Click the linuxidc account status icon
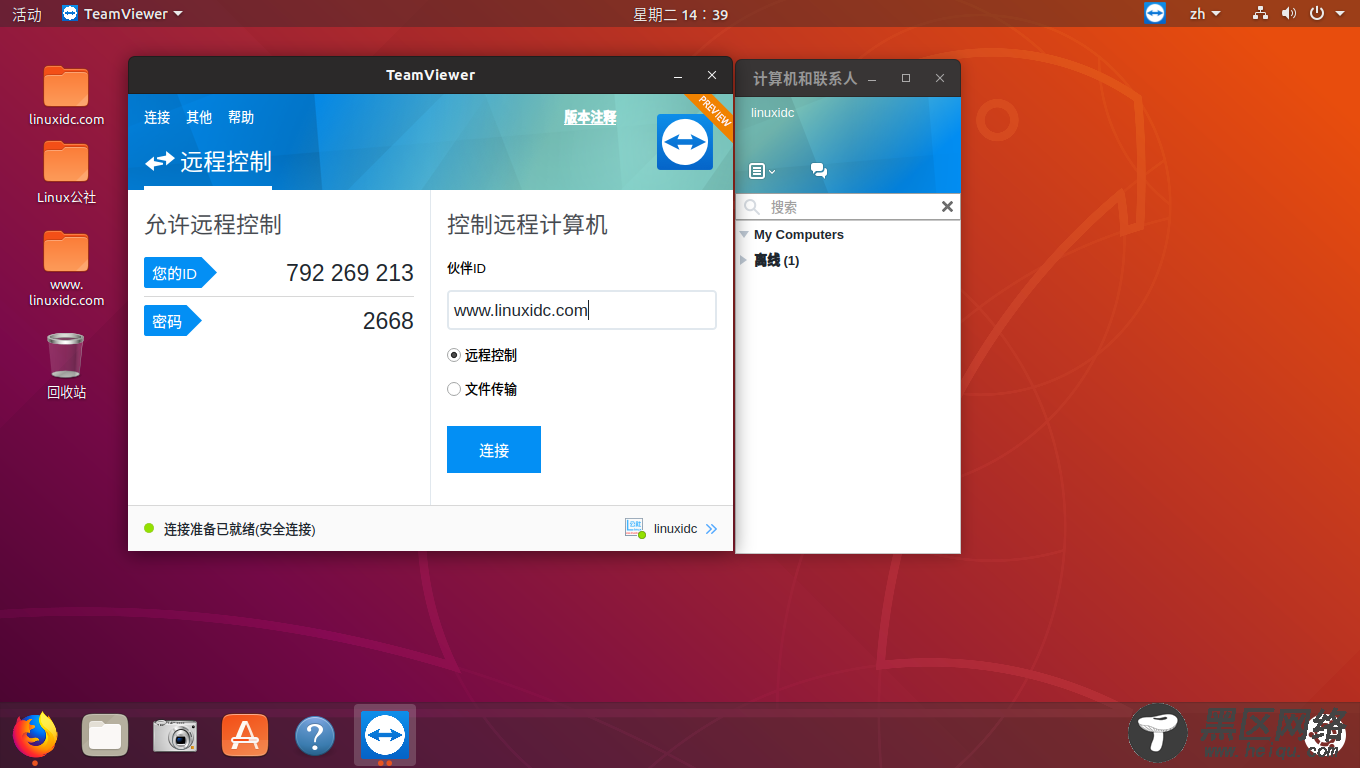Screen dimensions: 1360x768 tap(635, 528)
